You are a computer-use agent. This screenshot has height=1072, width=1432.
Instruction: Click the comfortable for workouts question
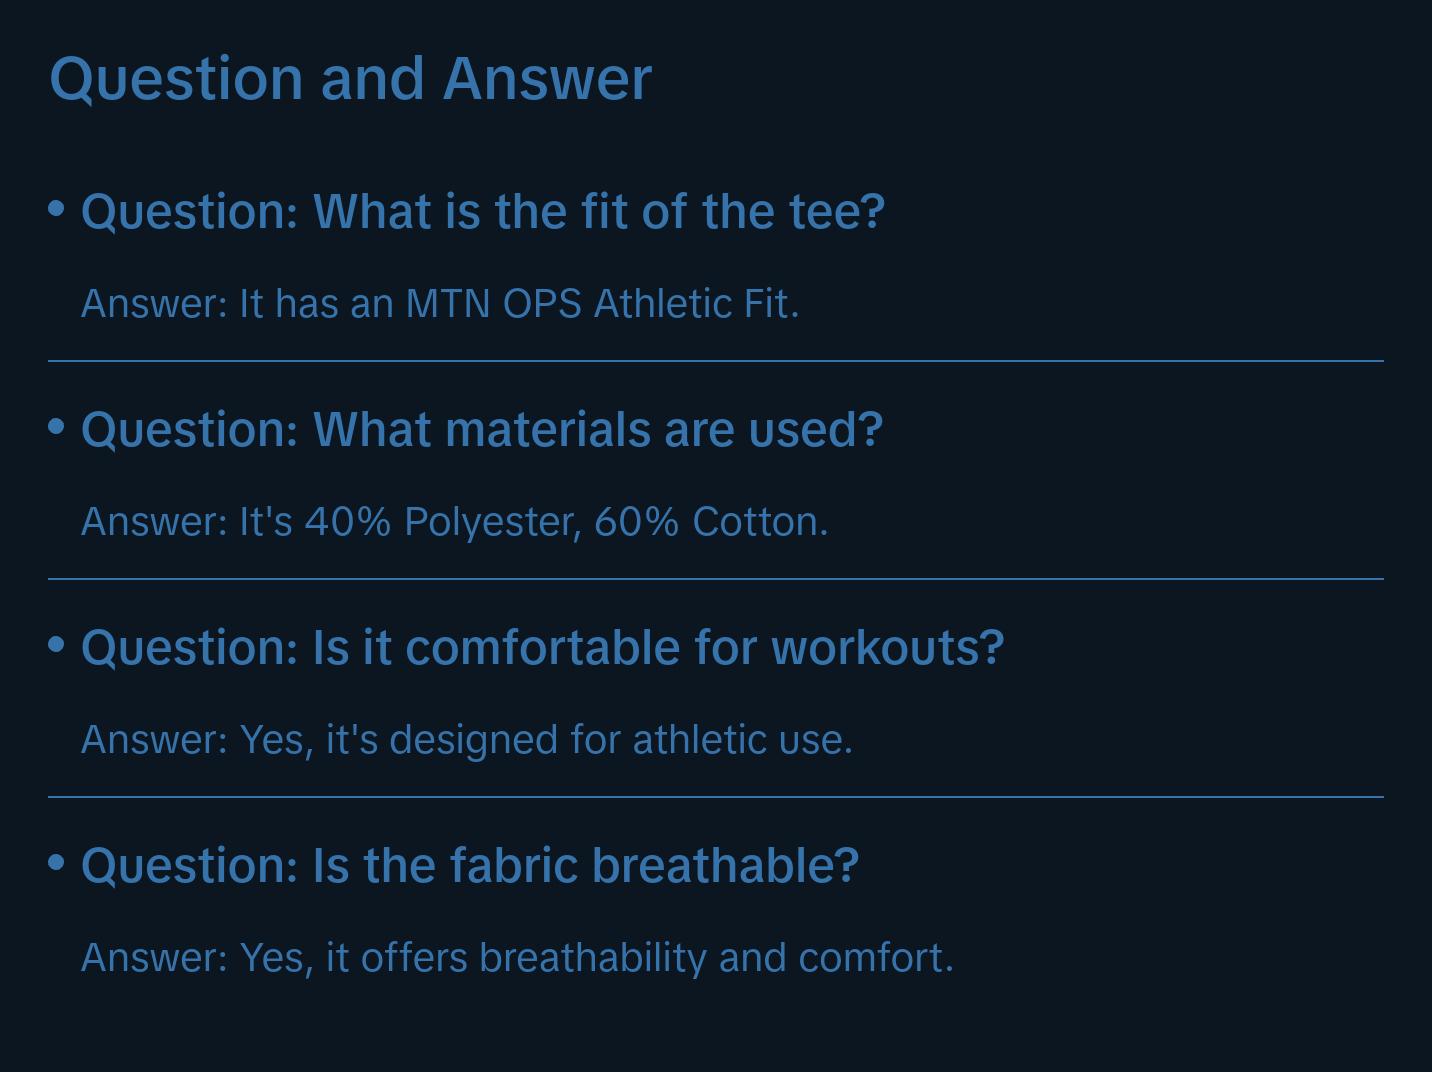[542, 648]
